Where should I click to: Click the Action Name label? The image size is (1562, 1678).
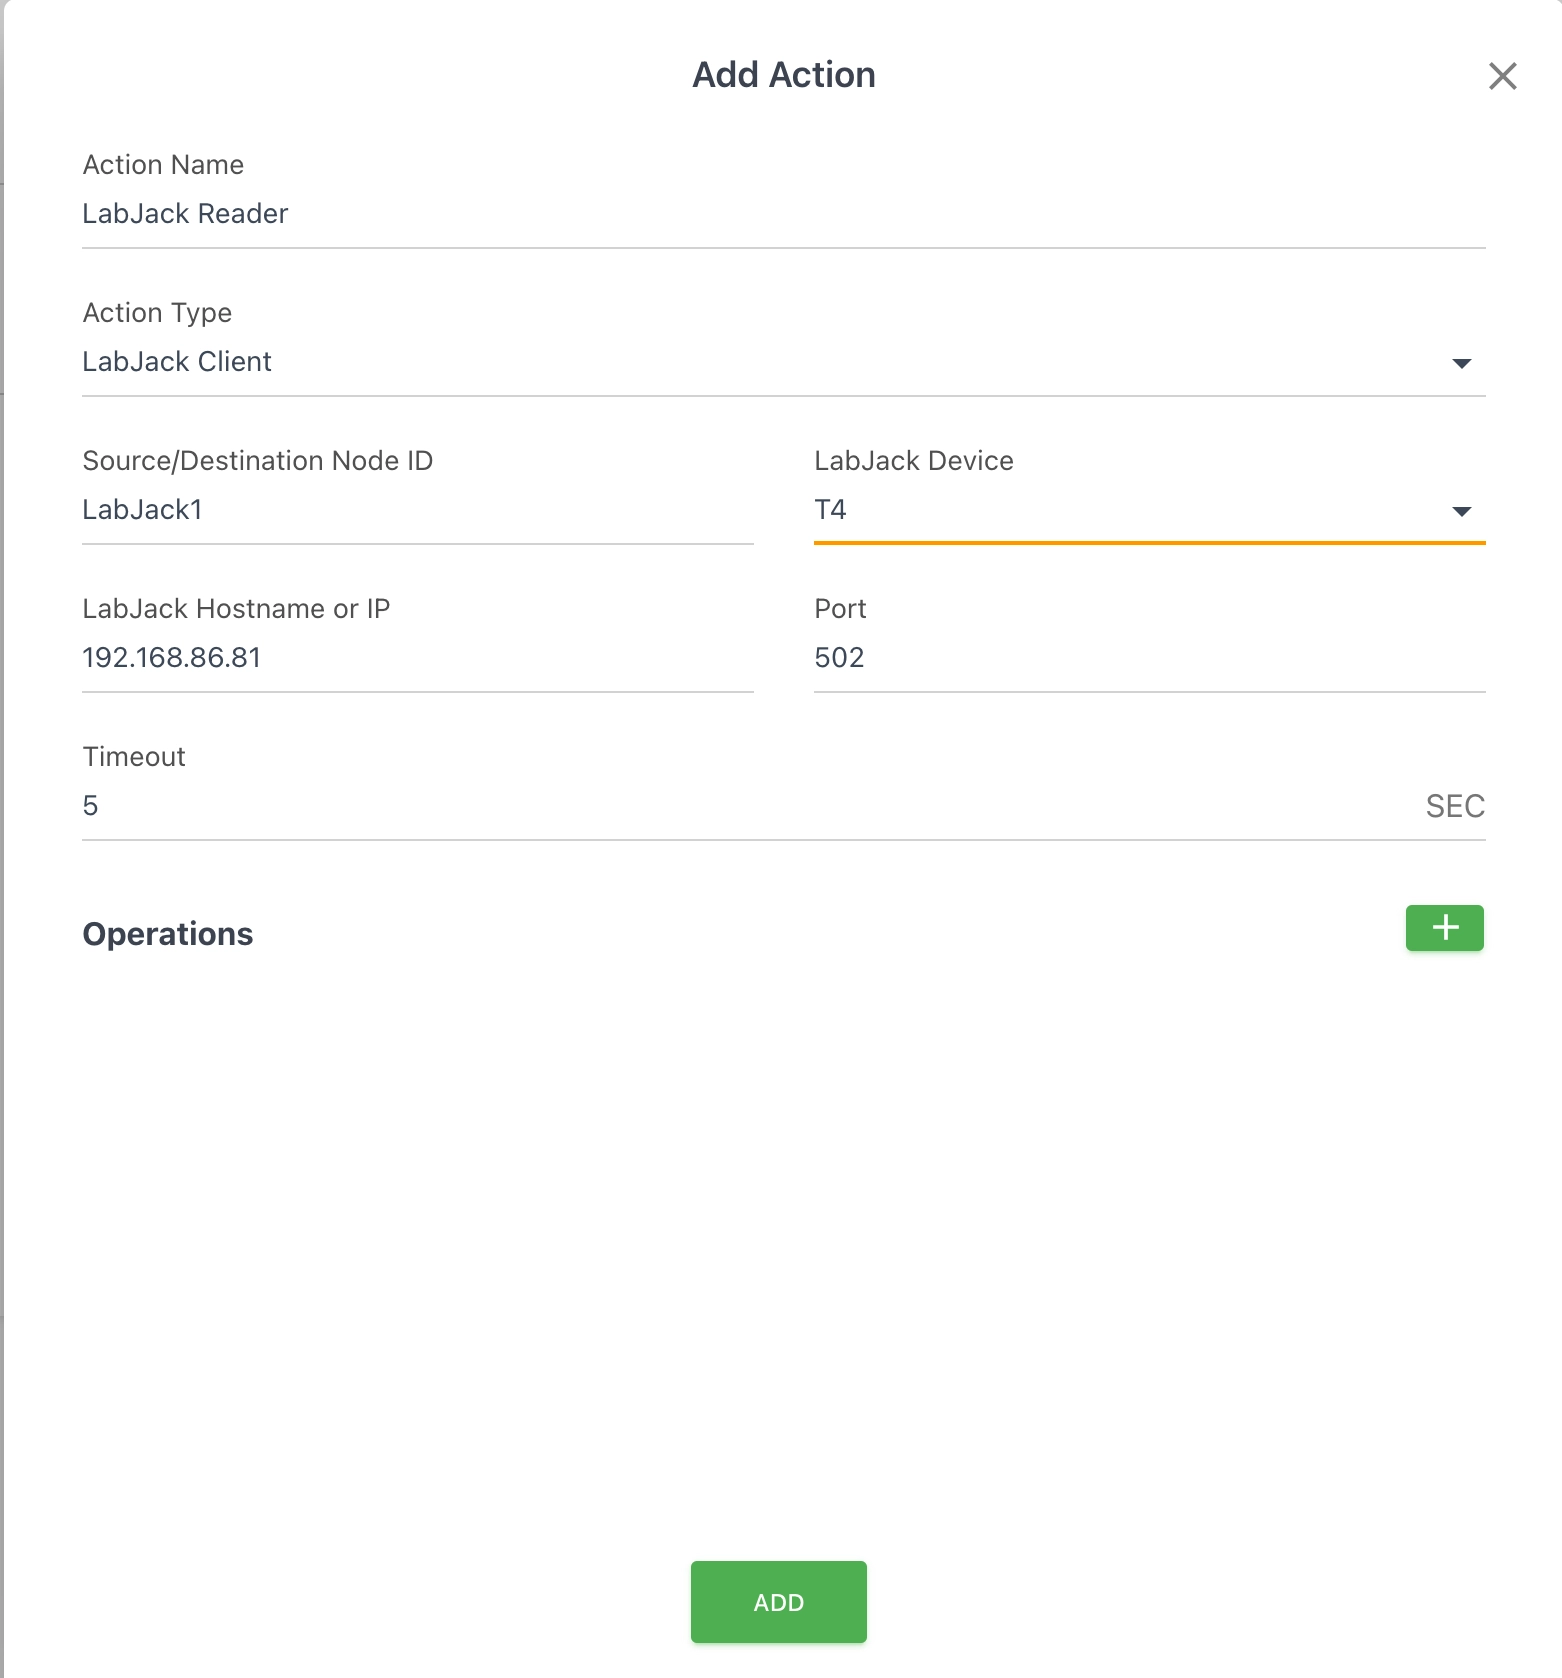[x=163, y=165]
